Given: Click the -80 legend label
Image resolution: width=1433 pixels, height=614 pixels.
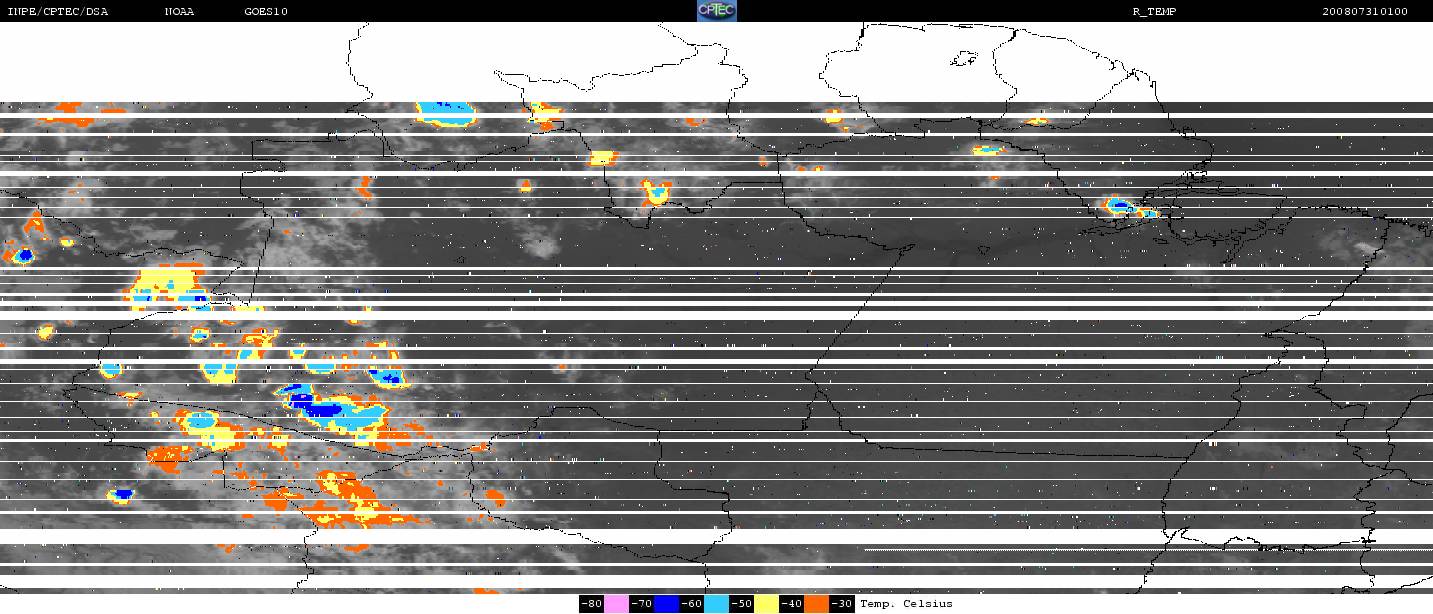Looking at the screenshot, I should (x=591, y=604).
